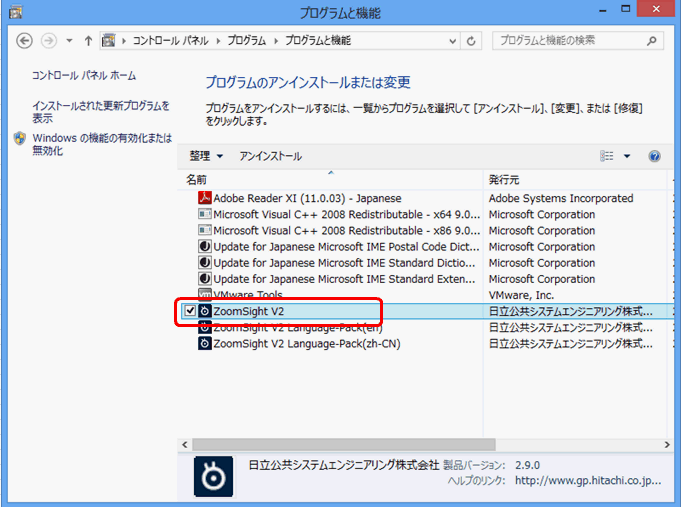Change the list view layout icon
The width and height of the screenshot is (681, 507).
tap(607, 156)
